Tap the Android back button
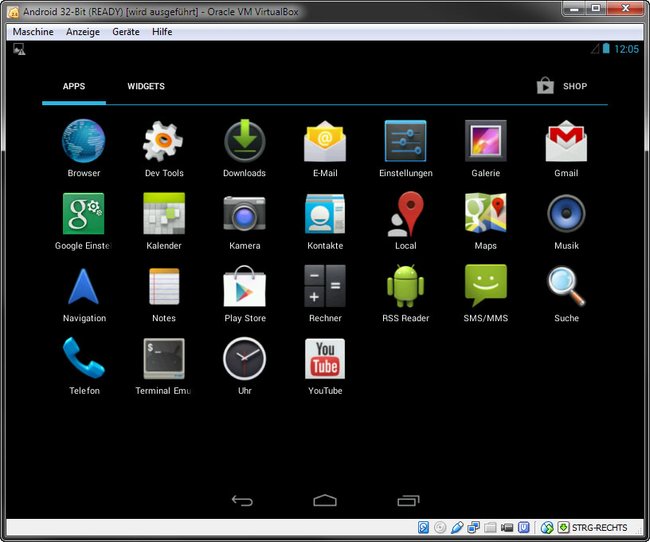Viewport: 650px width, 542px height. click(x=242, y=501)
